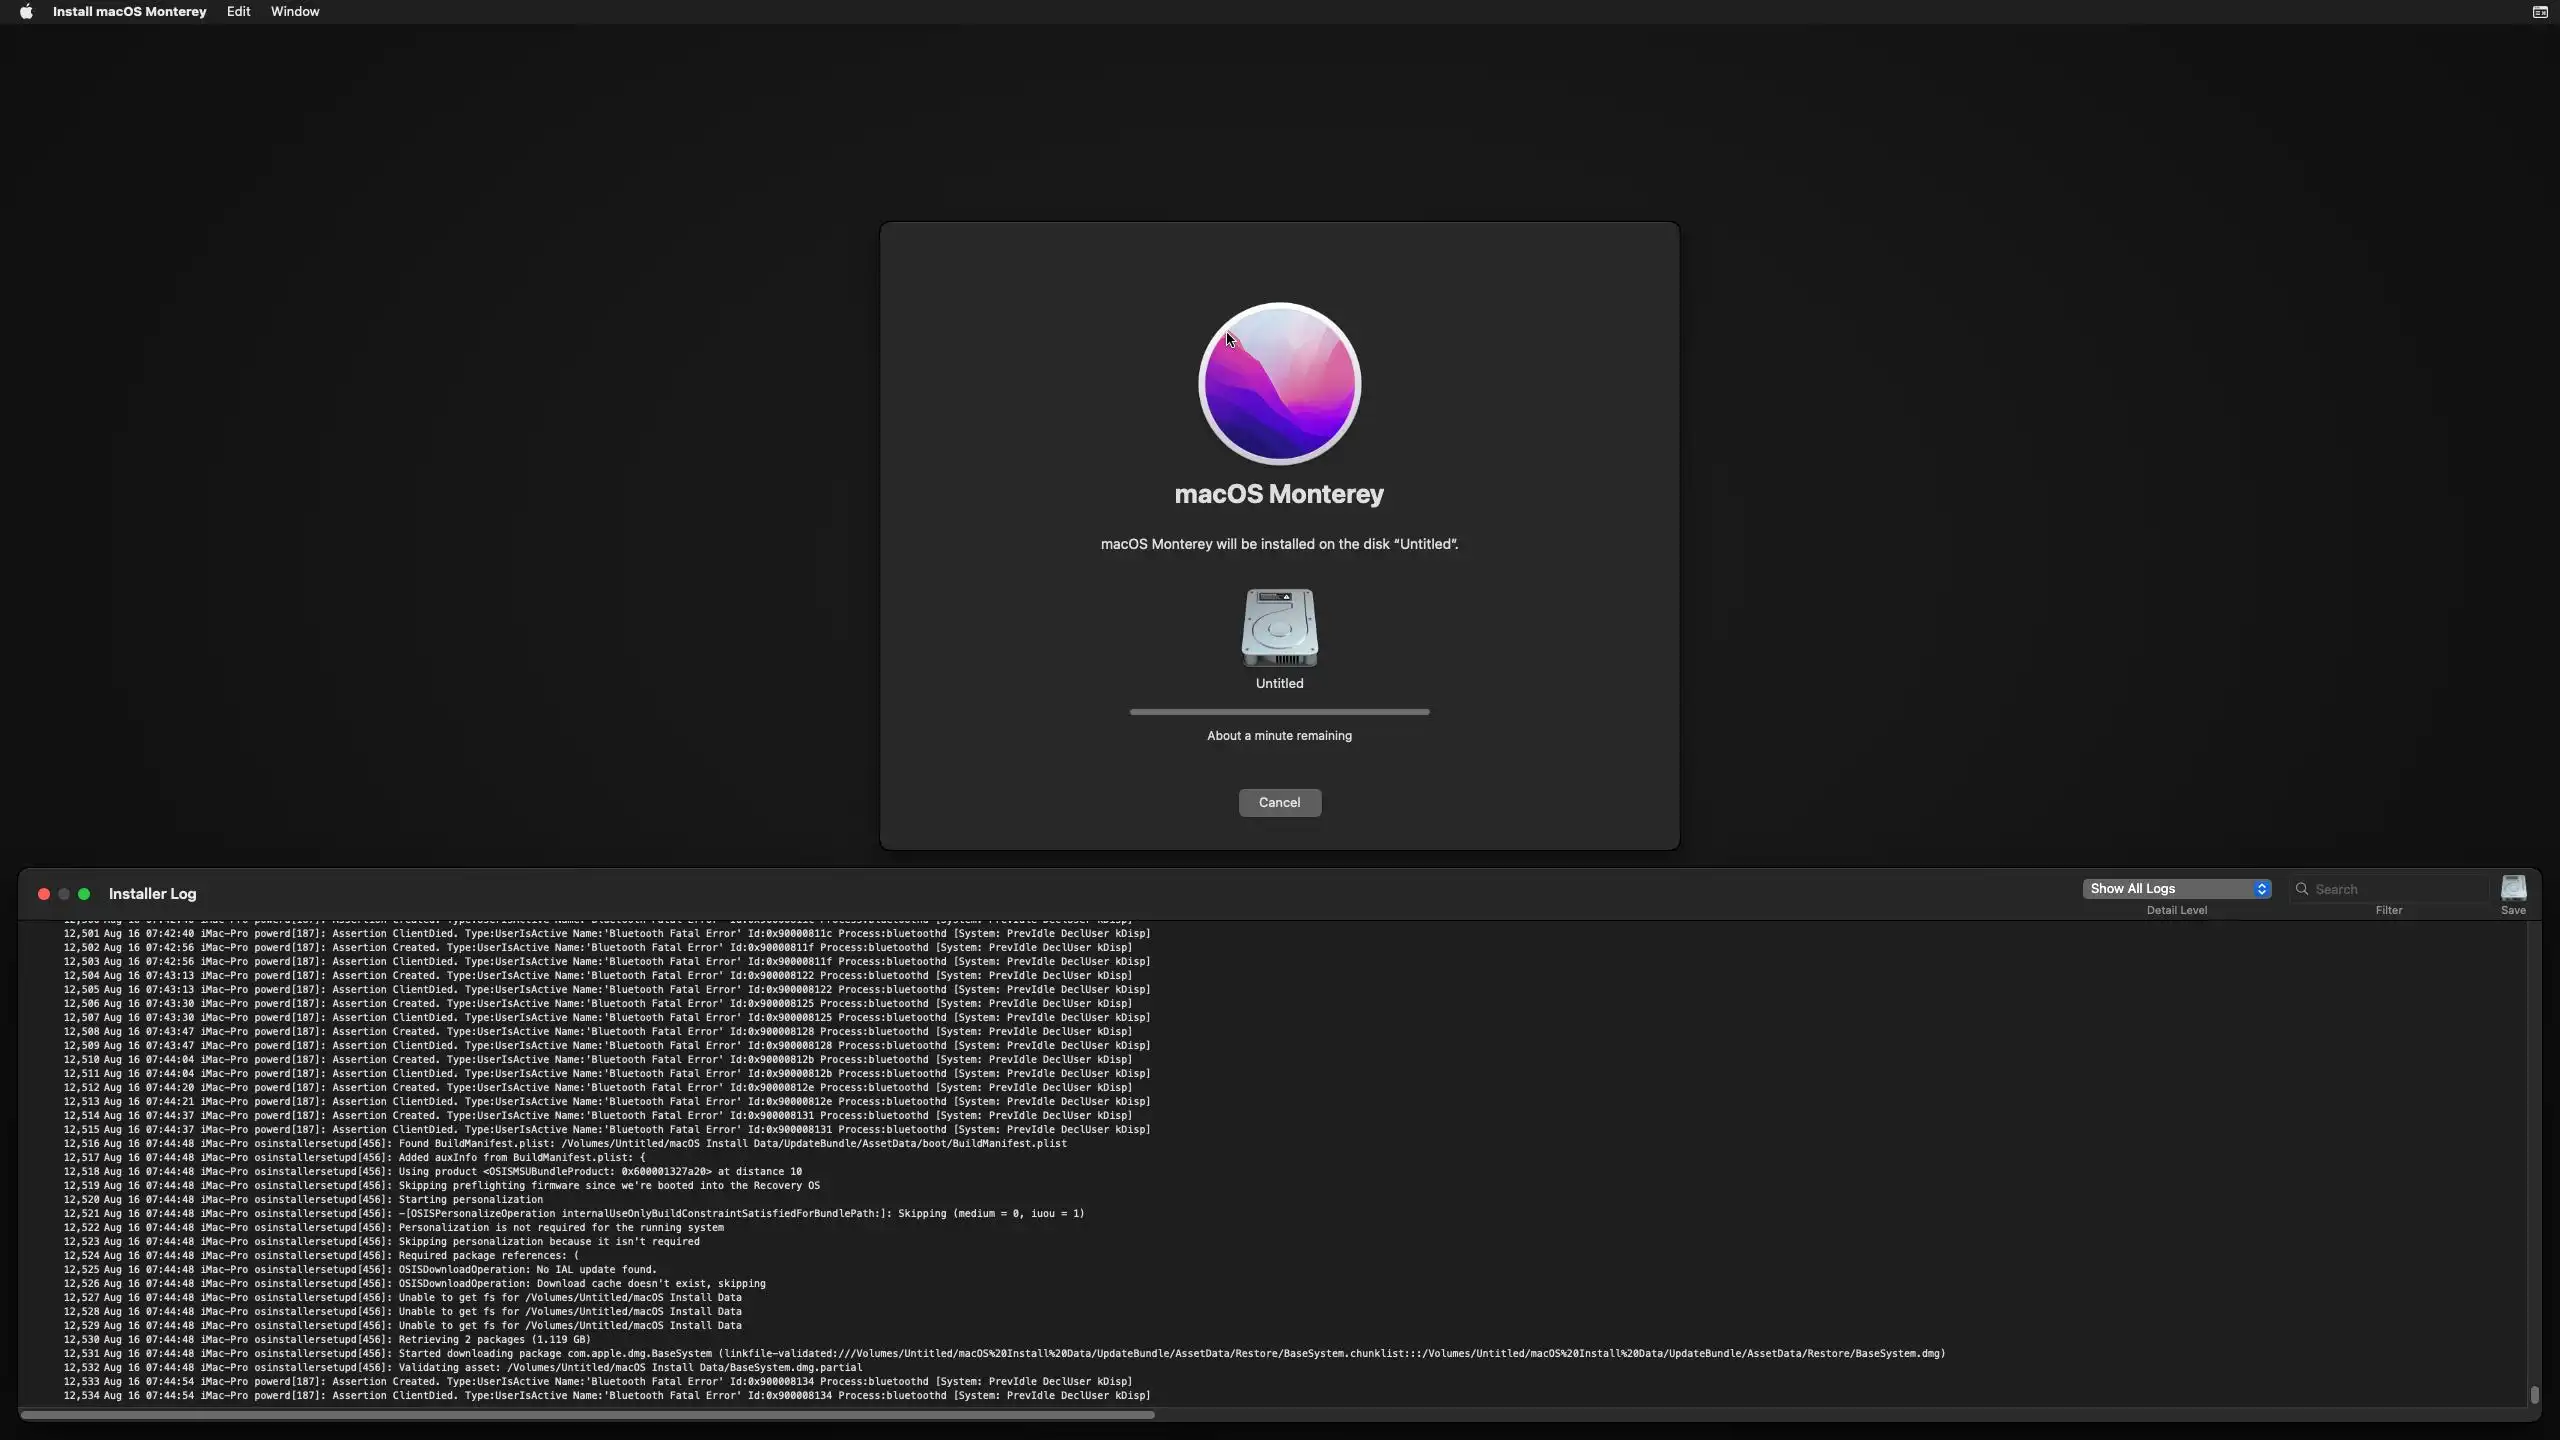Click the Detail Level dropdown arrows

click(2261, 889)
